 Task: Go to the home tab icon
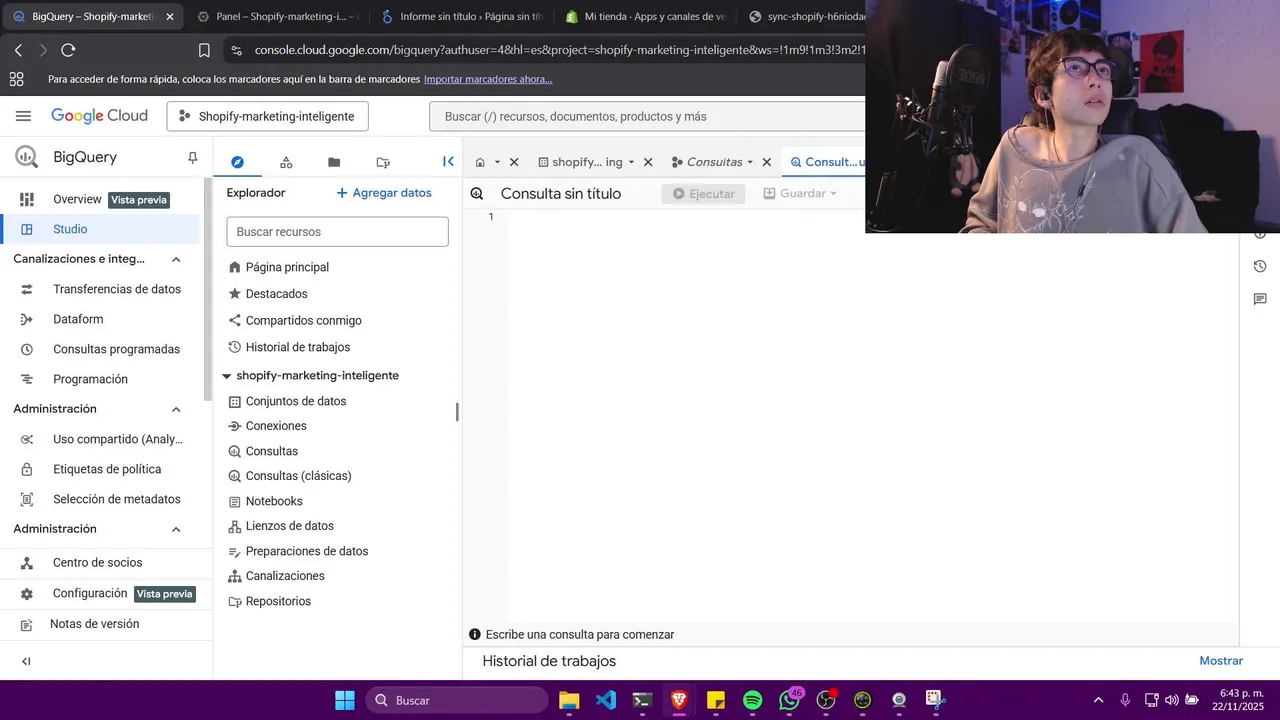pyautogui.click(x=480, y=162)
